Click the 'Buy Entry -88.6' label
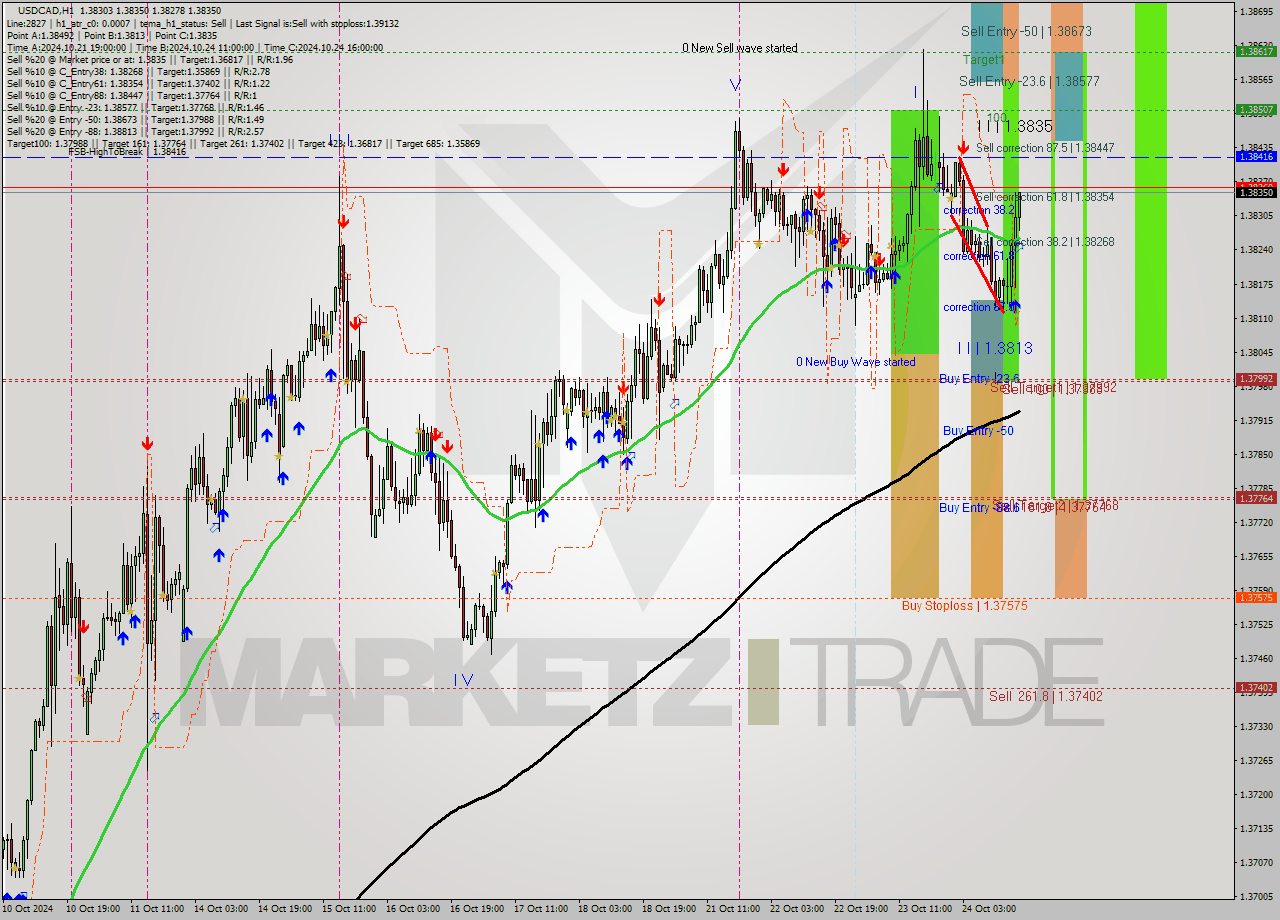 pyautogui.click(x=979, y=508)
